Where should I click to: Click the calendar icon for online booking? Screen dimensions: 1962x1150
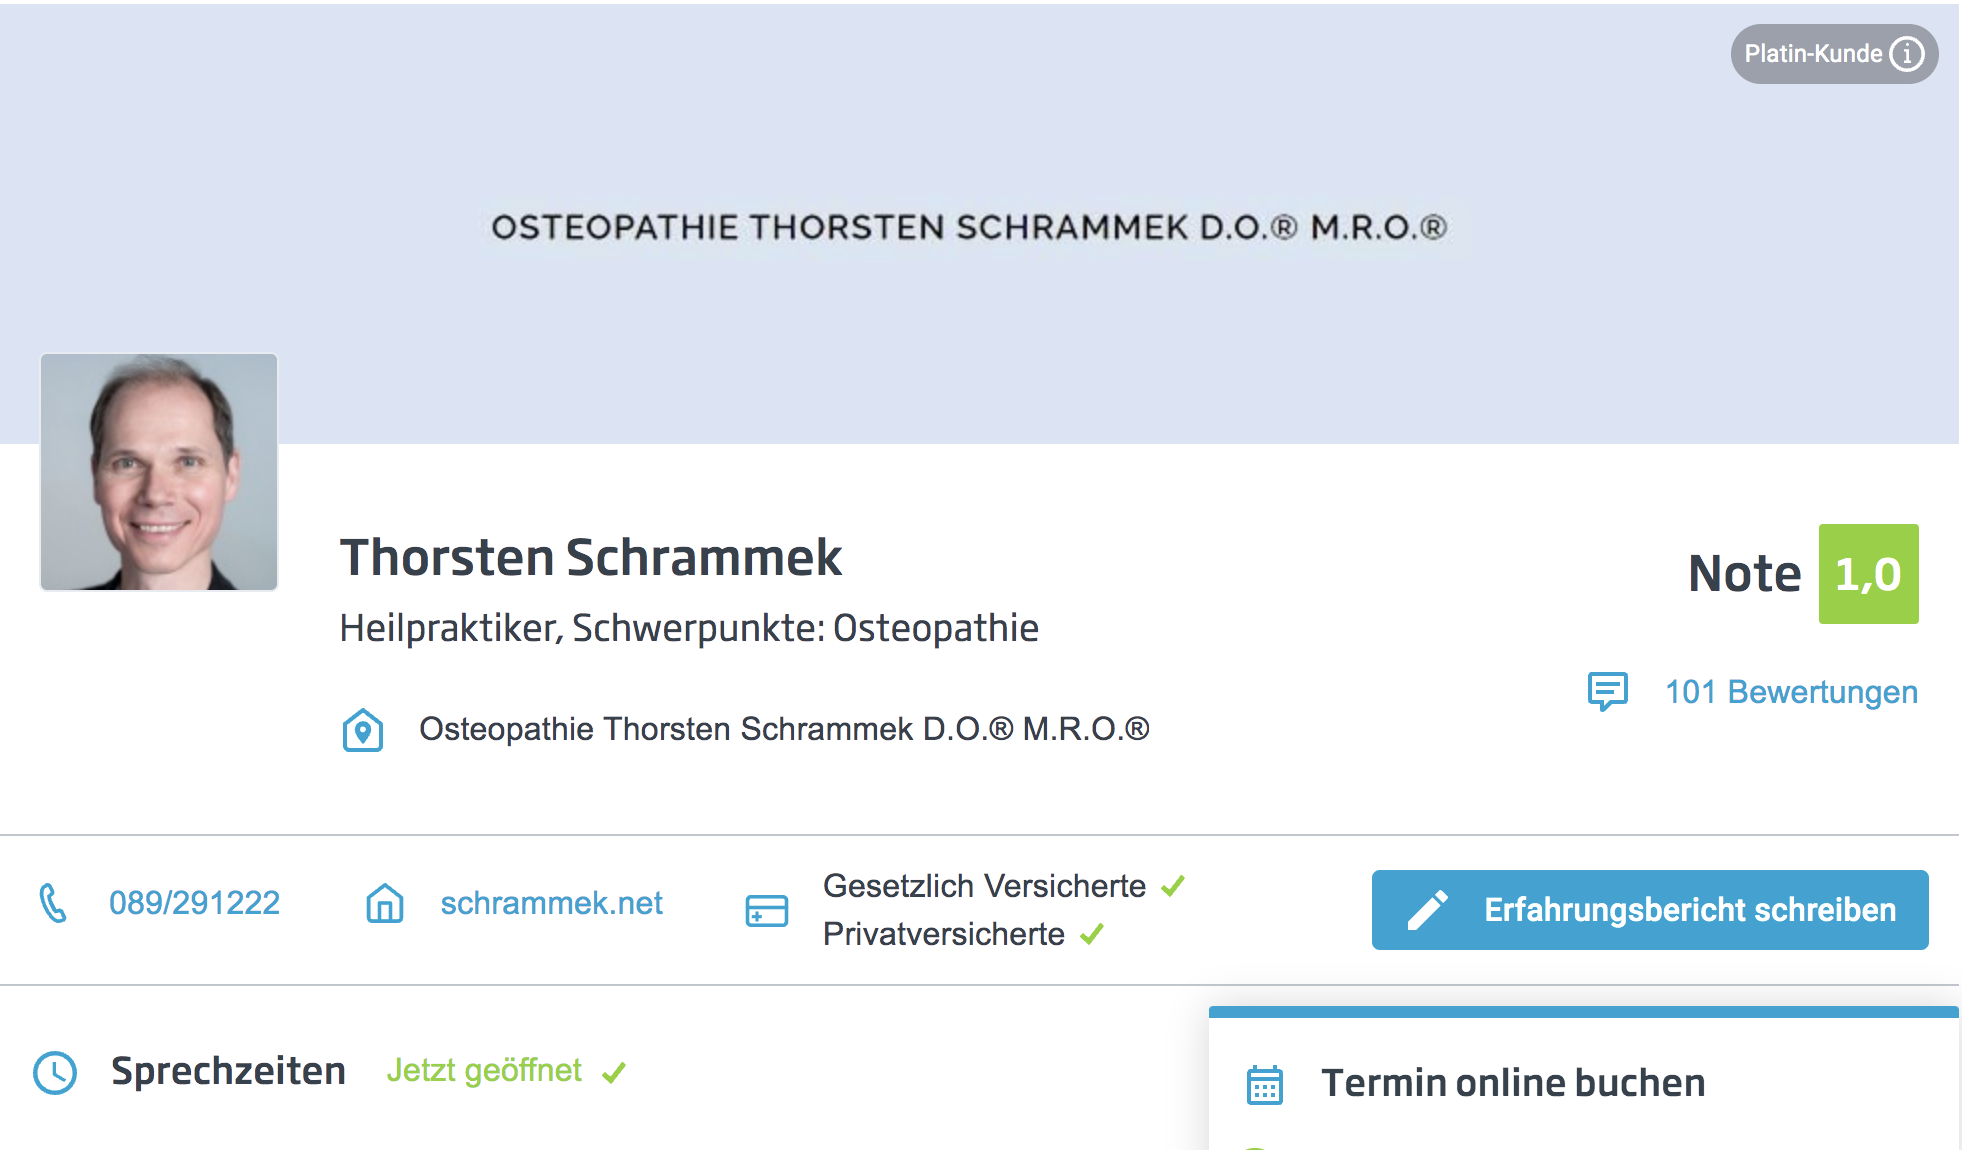coord(1265,1084)
